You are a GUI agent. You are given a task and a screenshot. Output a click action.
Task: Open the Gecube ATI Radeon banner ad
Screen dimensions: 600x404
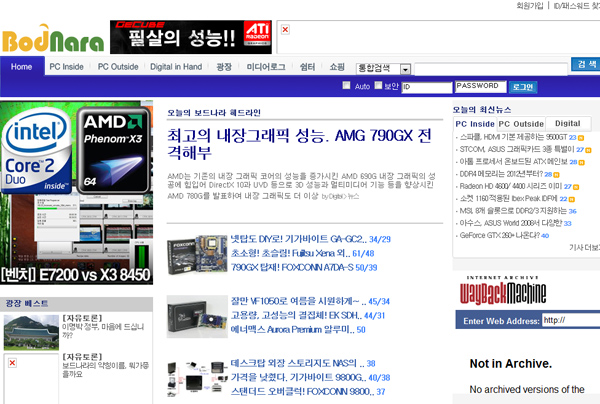191,37
